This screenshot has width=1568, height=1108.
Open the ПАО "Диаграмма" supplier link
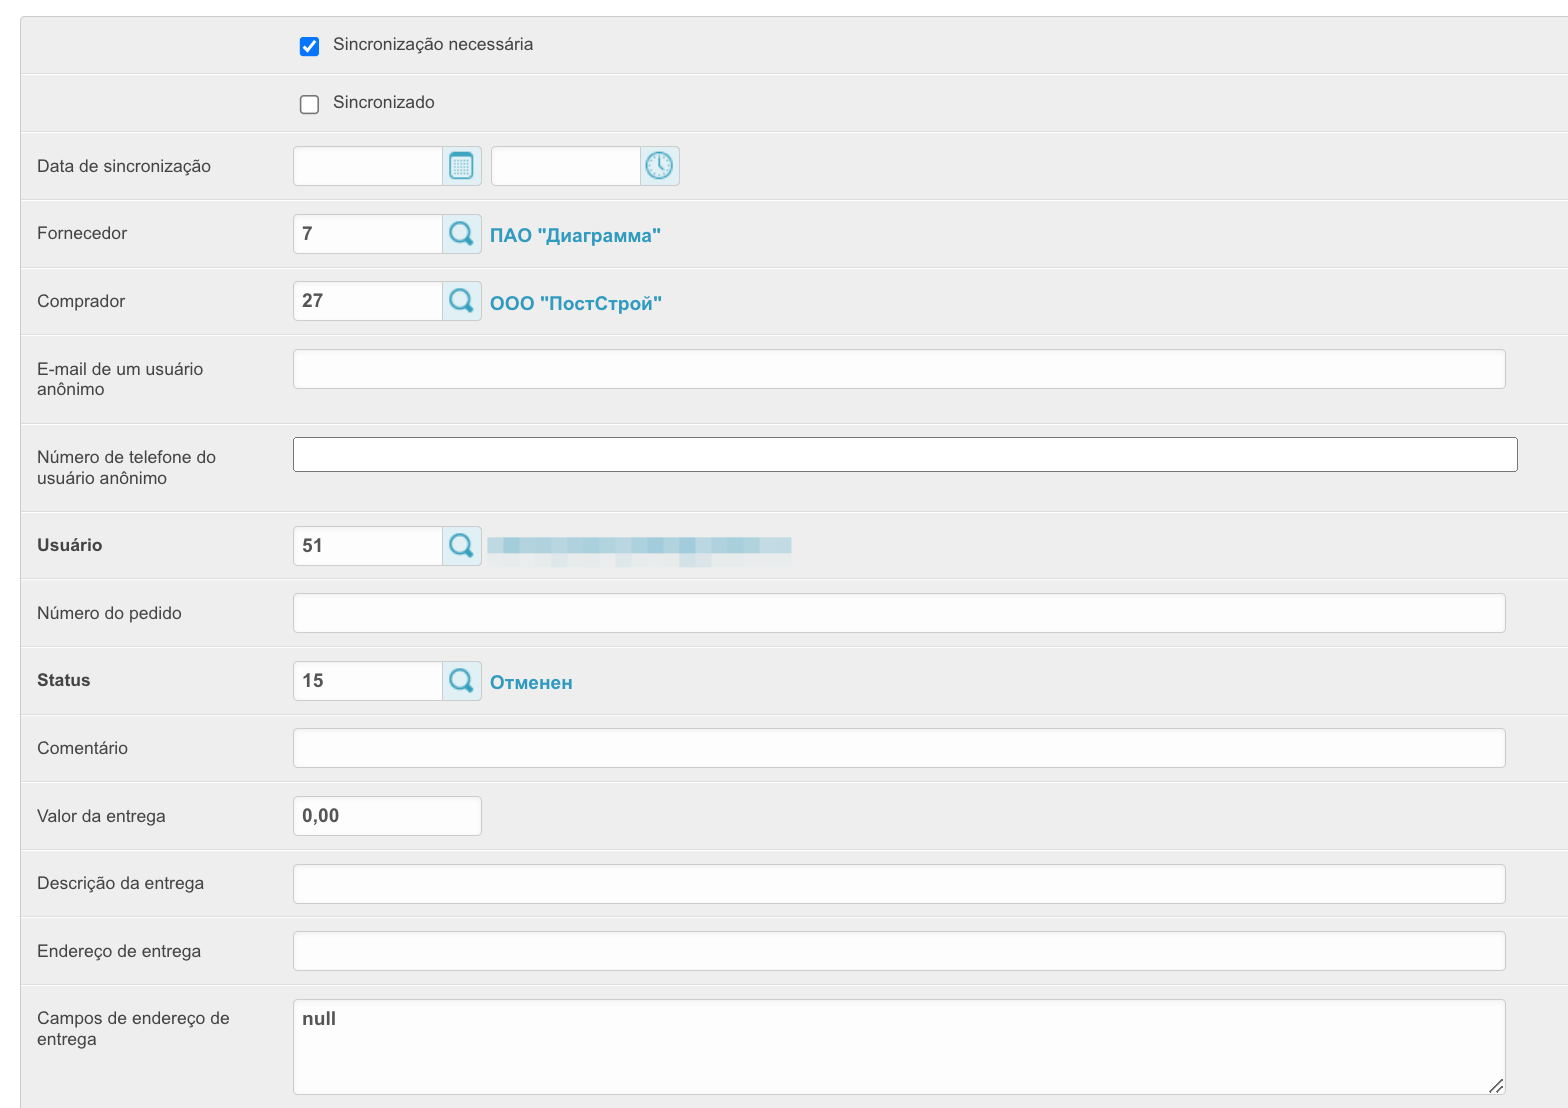tap(575, 236)
